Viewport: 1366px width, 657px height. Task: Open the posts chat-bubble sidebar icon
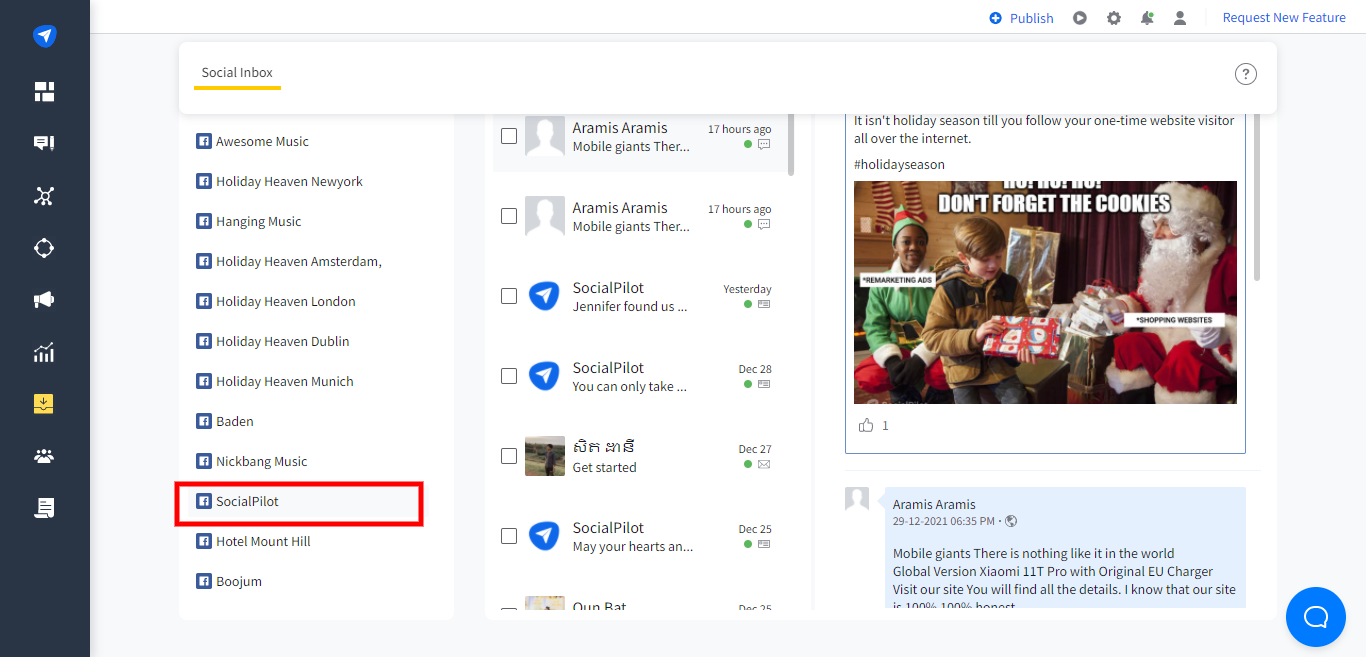click(x=44, y=144)
